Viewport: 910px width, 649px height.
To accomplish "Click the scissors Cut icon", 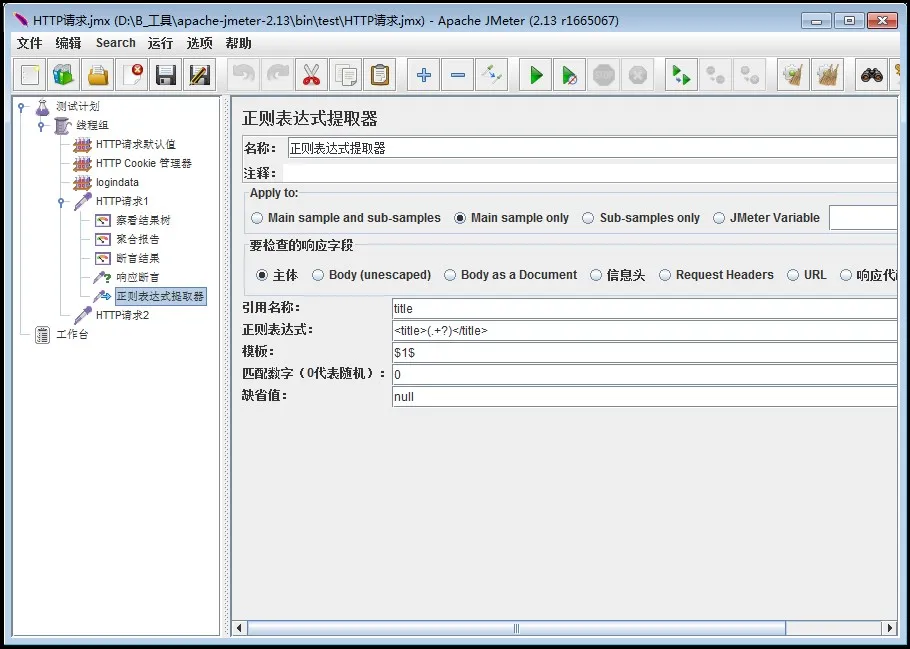I will coord(311,75).
